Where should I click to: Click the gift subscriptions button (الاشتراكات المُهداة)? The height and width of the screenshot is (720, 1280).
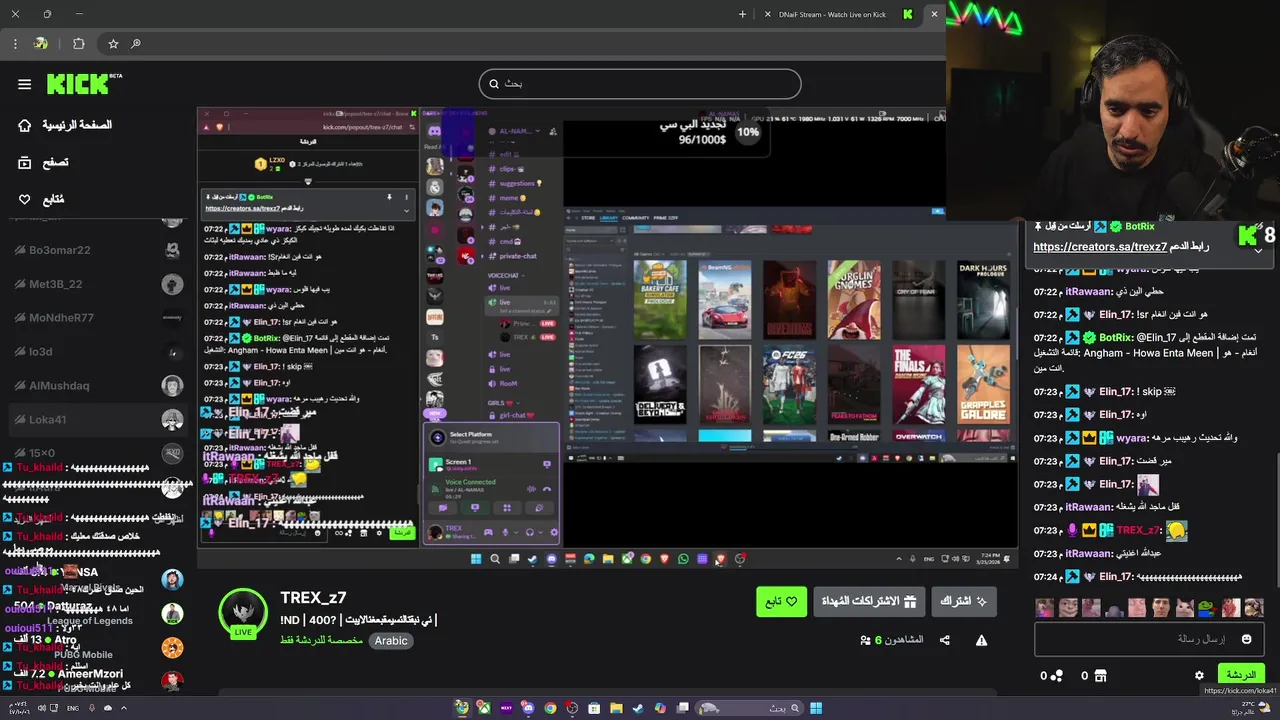[x=869, y=601]
